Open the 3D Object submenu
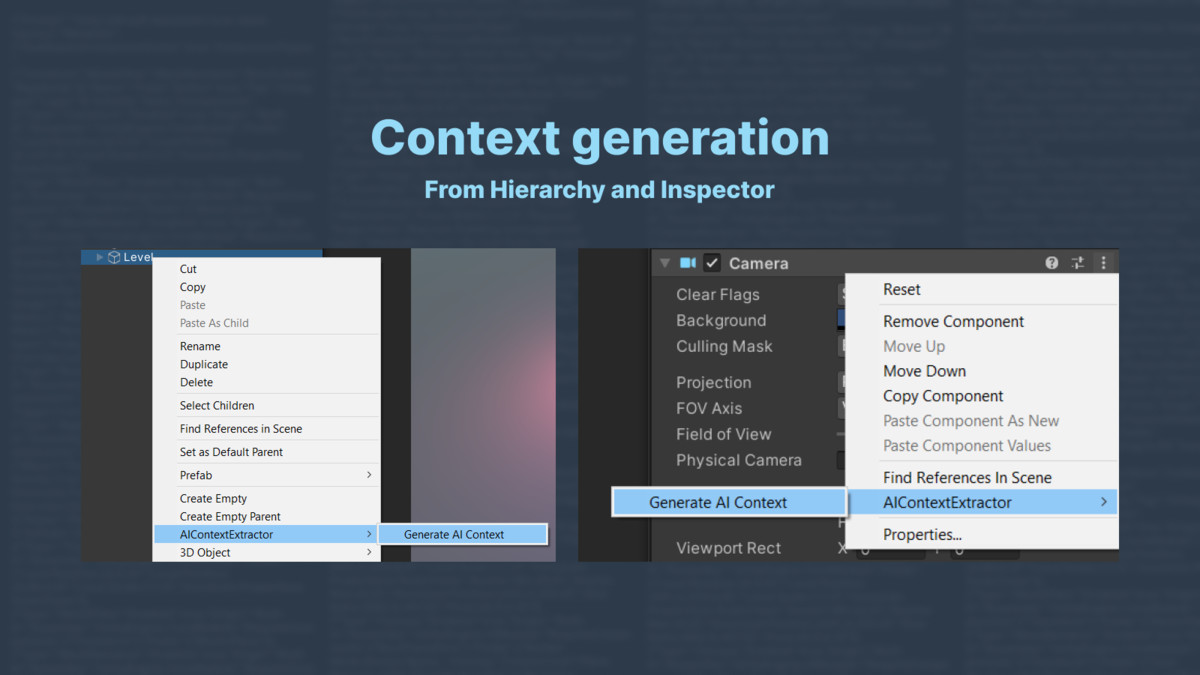 pos(266,552)
